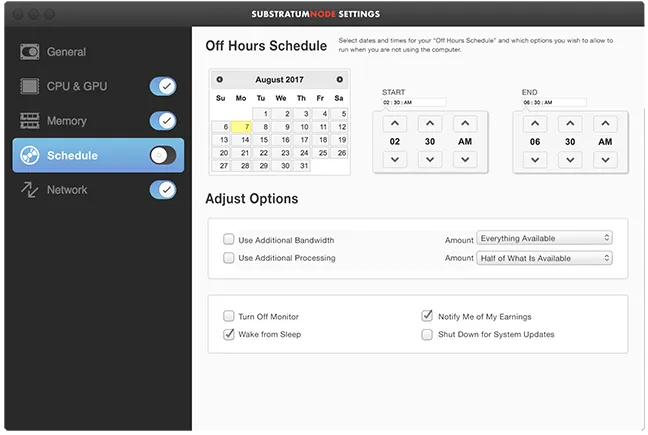Click the START time input field
This screenshot has height=435, width=648.
(x=414, y=102)
